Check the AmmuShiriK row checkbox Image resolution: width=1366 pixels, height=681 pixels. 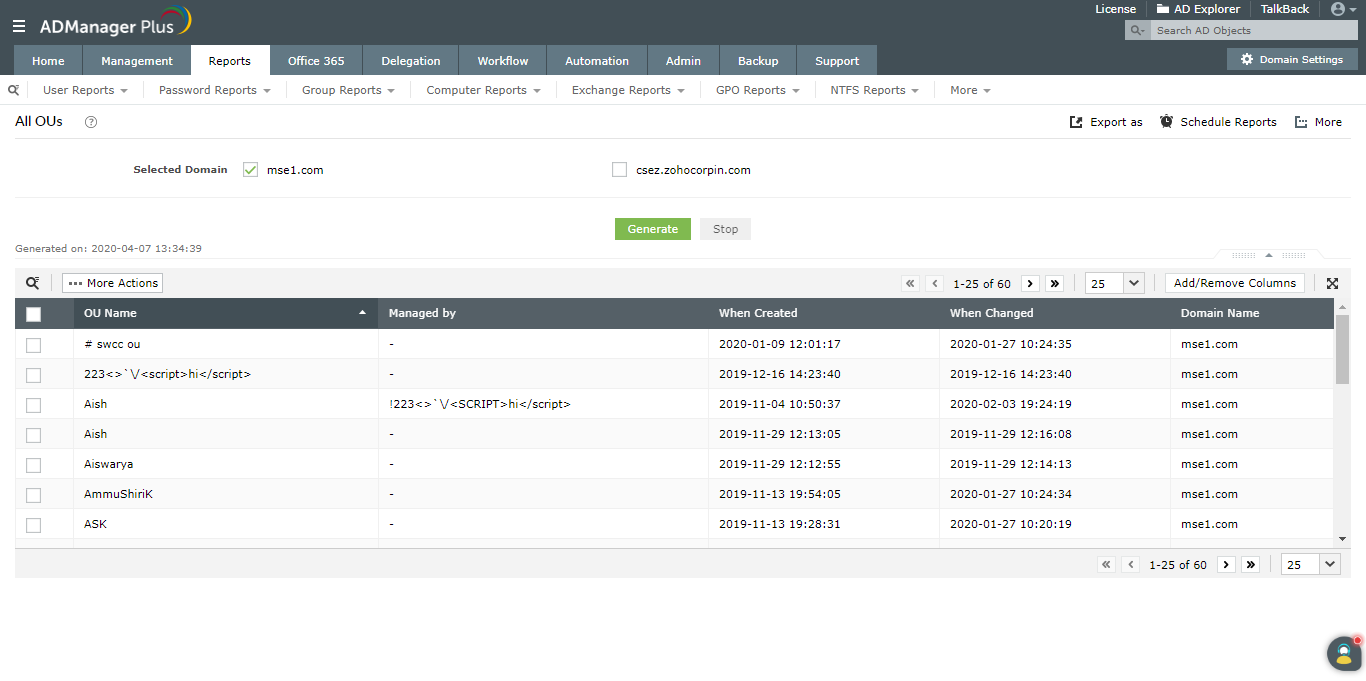33,495
